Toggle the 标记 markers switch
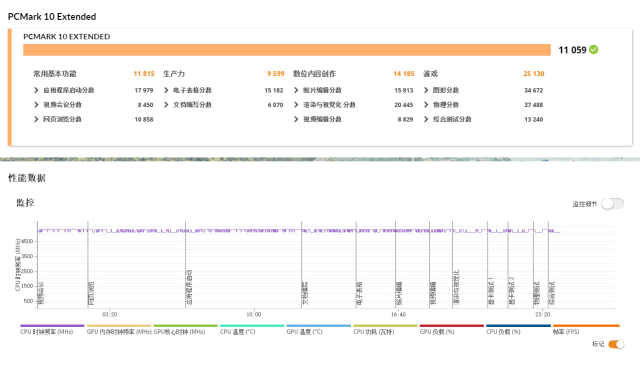 (x=616, y=344)
